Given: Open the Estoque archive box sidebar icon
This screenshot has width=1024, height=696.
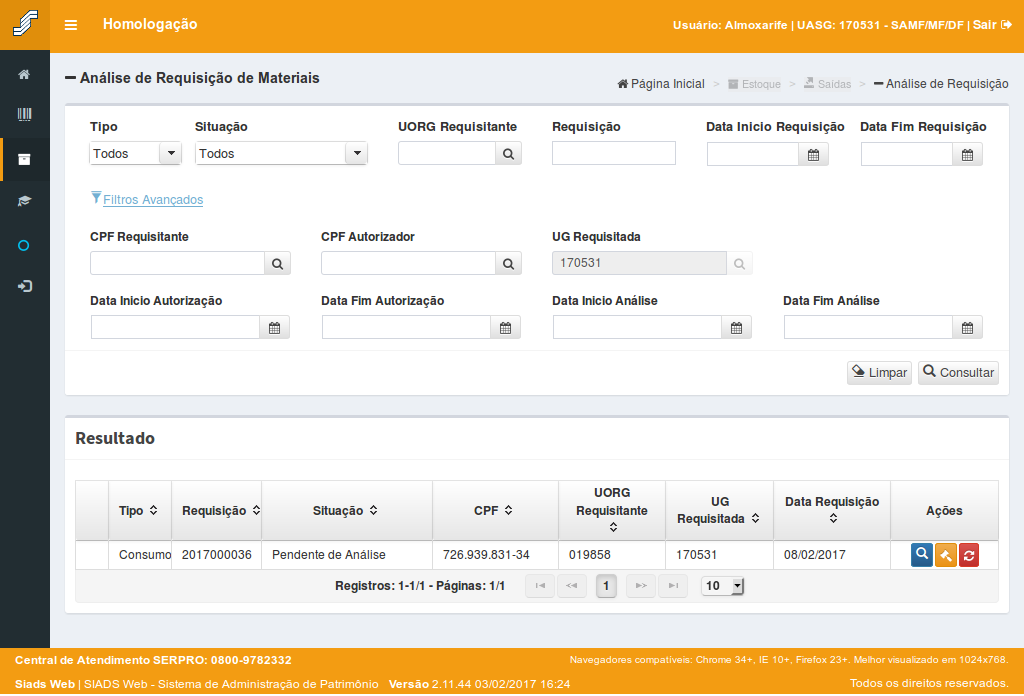Looking at the screenshot, I should [24, 159].
